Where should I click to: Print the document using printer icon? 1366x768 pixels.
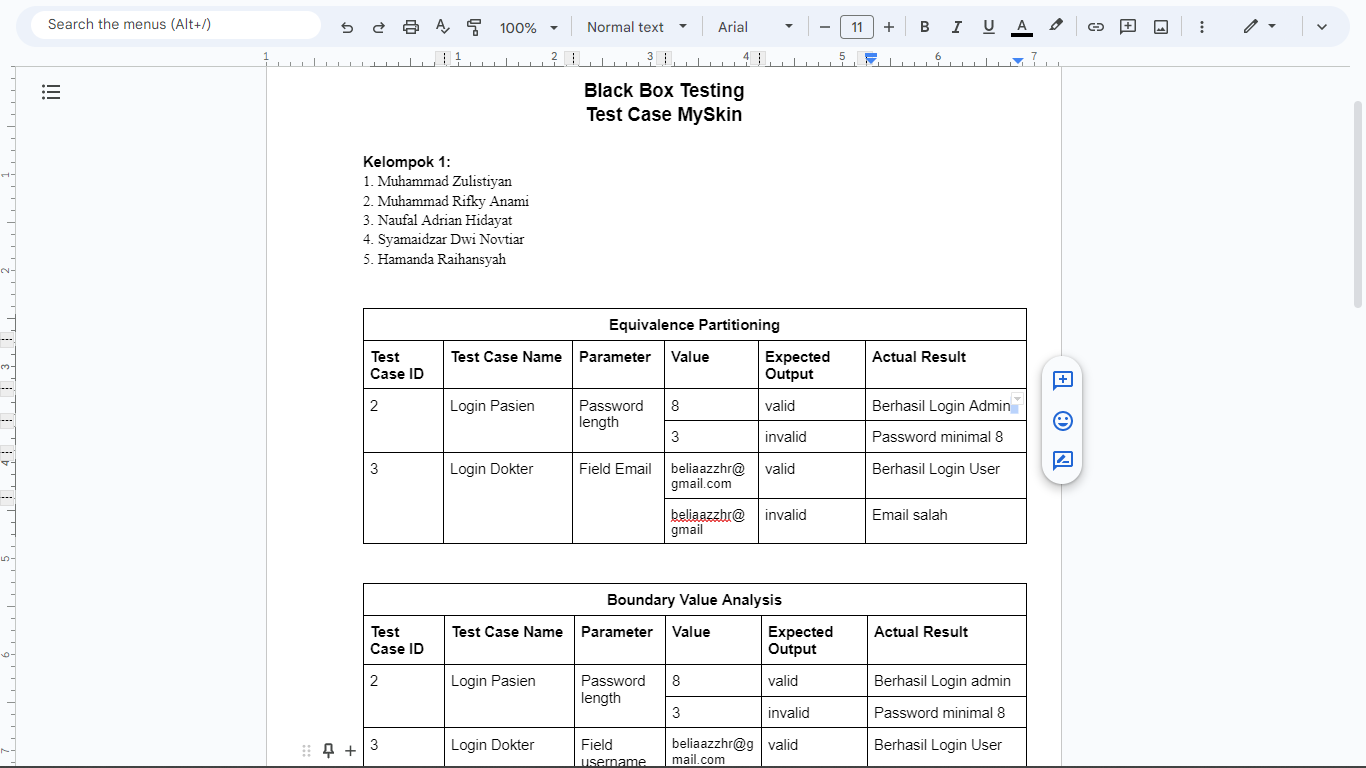coord(411,27)
